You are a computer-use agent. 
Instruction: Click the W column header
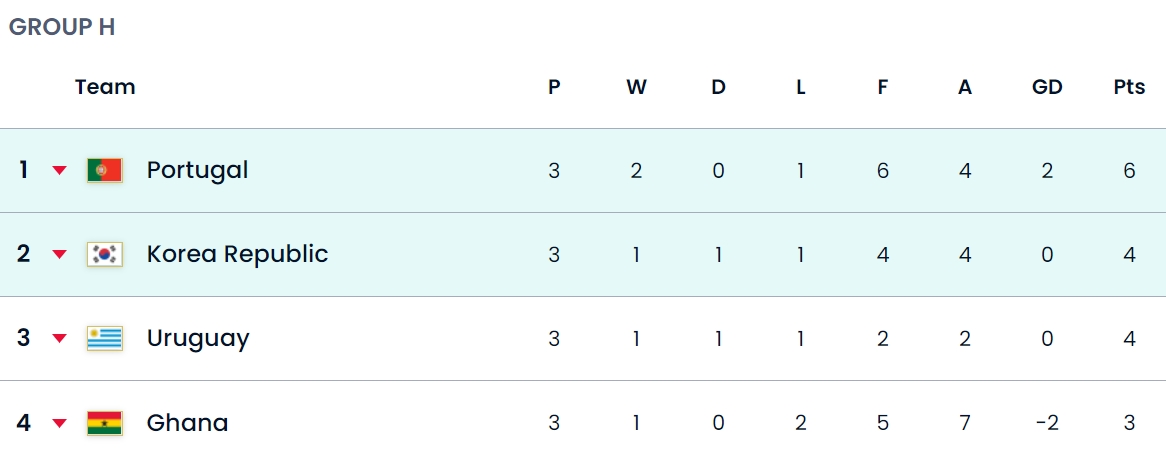click(x=636, y=87)
